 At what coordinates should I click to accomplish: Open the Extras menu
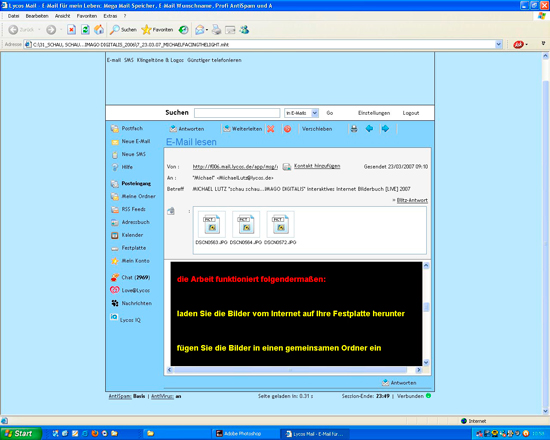coord(110,16)
